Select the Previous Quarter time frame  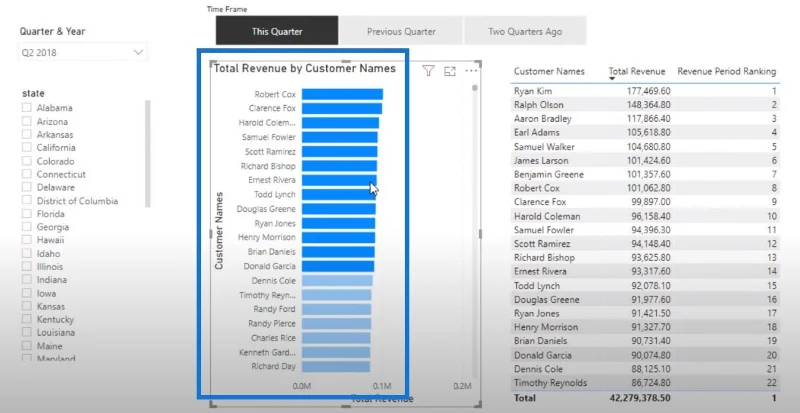click(401, 31)
